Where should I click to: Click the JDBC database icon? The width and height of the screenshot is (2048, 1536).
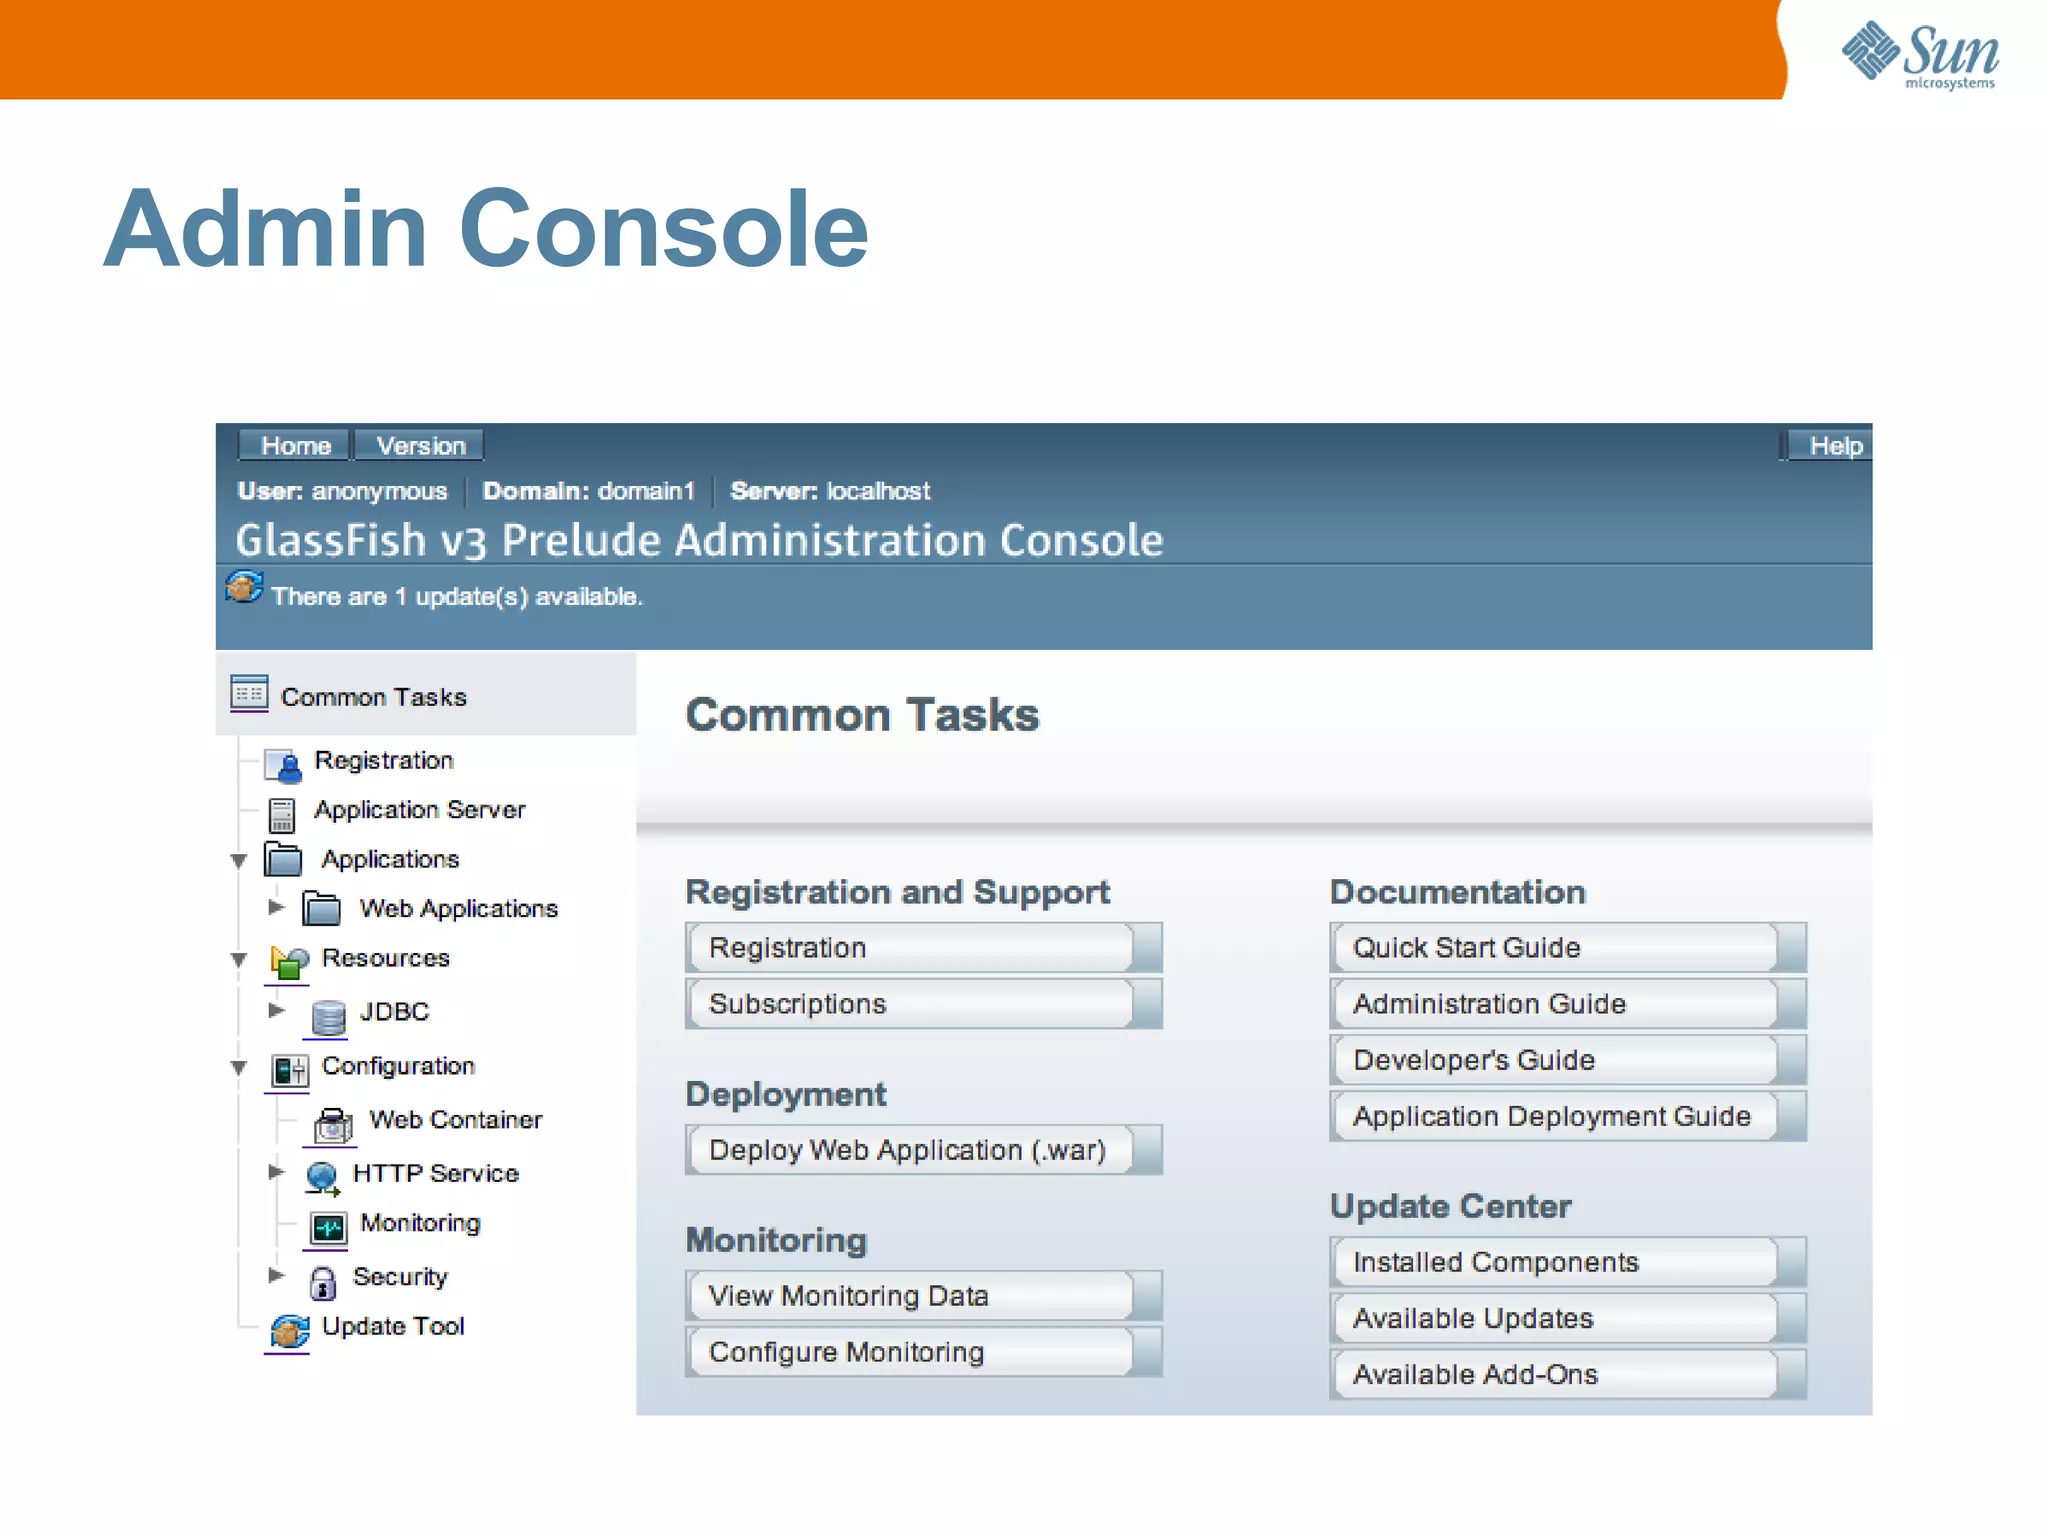327,1017
